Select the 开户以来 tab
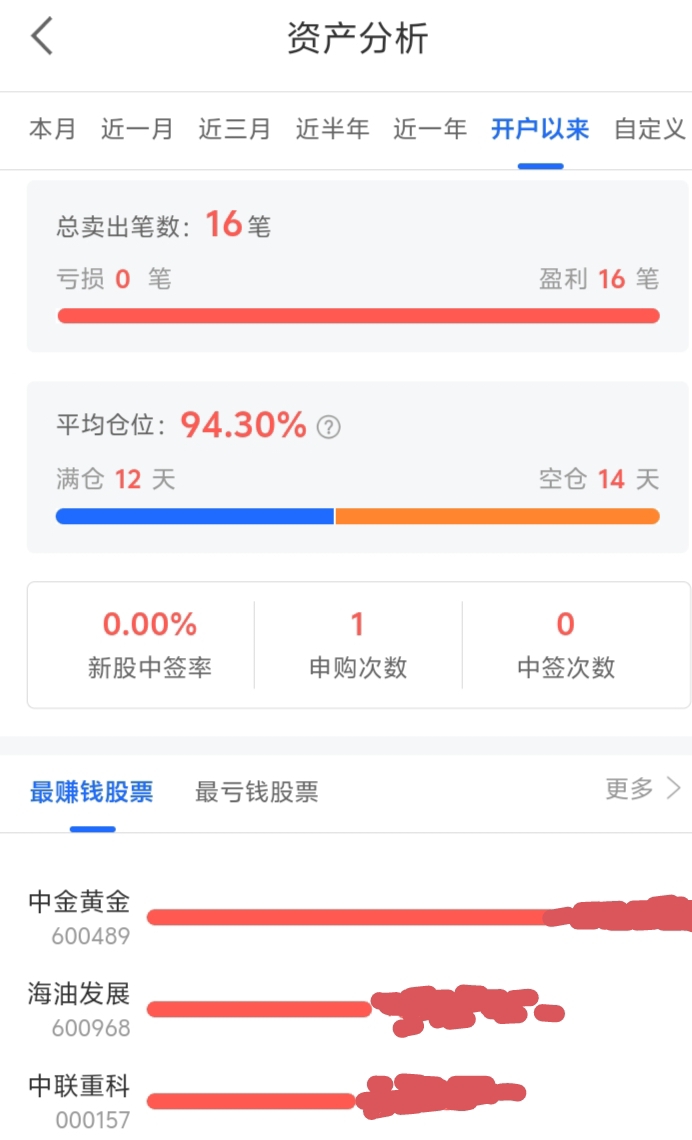692x1140 pixels. pos(540,129)
